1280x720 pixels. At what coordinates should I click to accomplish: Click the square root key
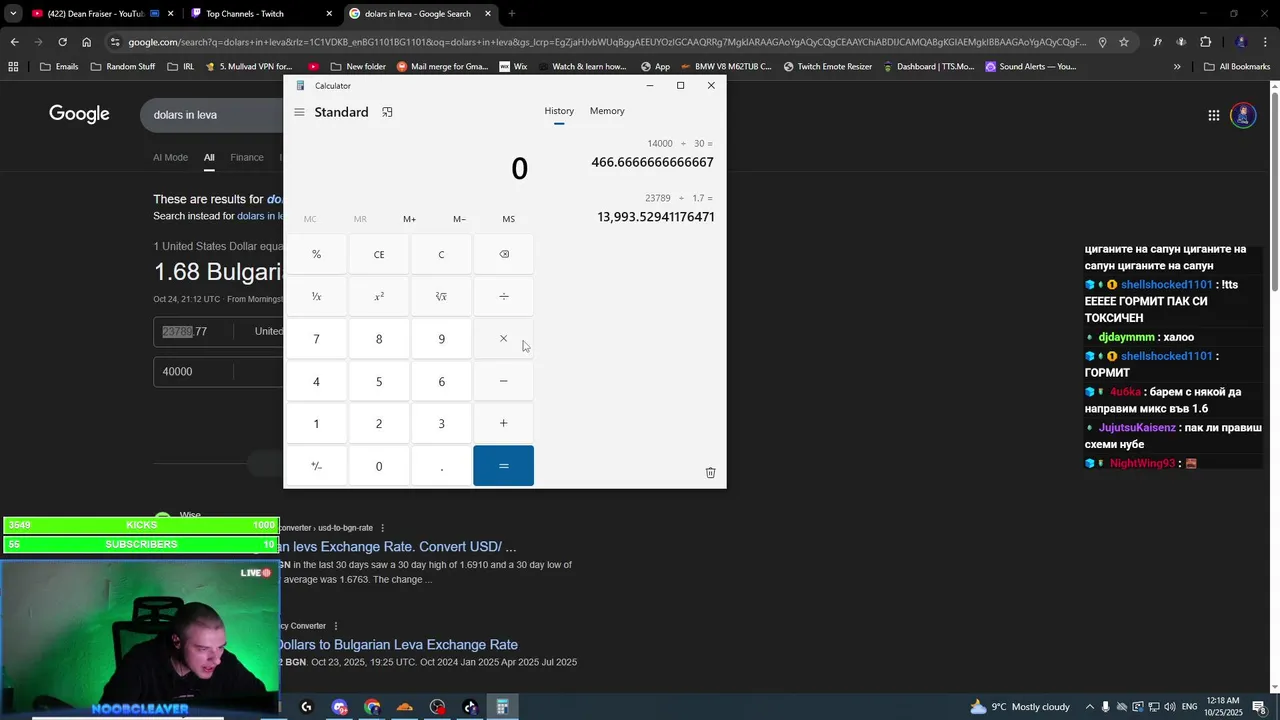point(441,296)
